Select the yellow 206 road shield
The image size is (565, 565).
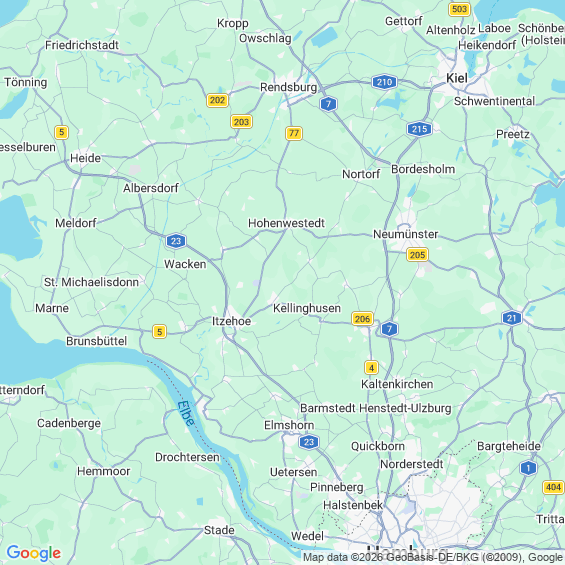[362, 319]
